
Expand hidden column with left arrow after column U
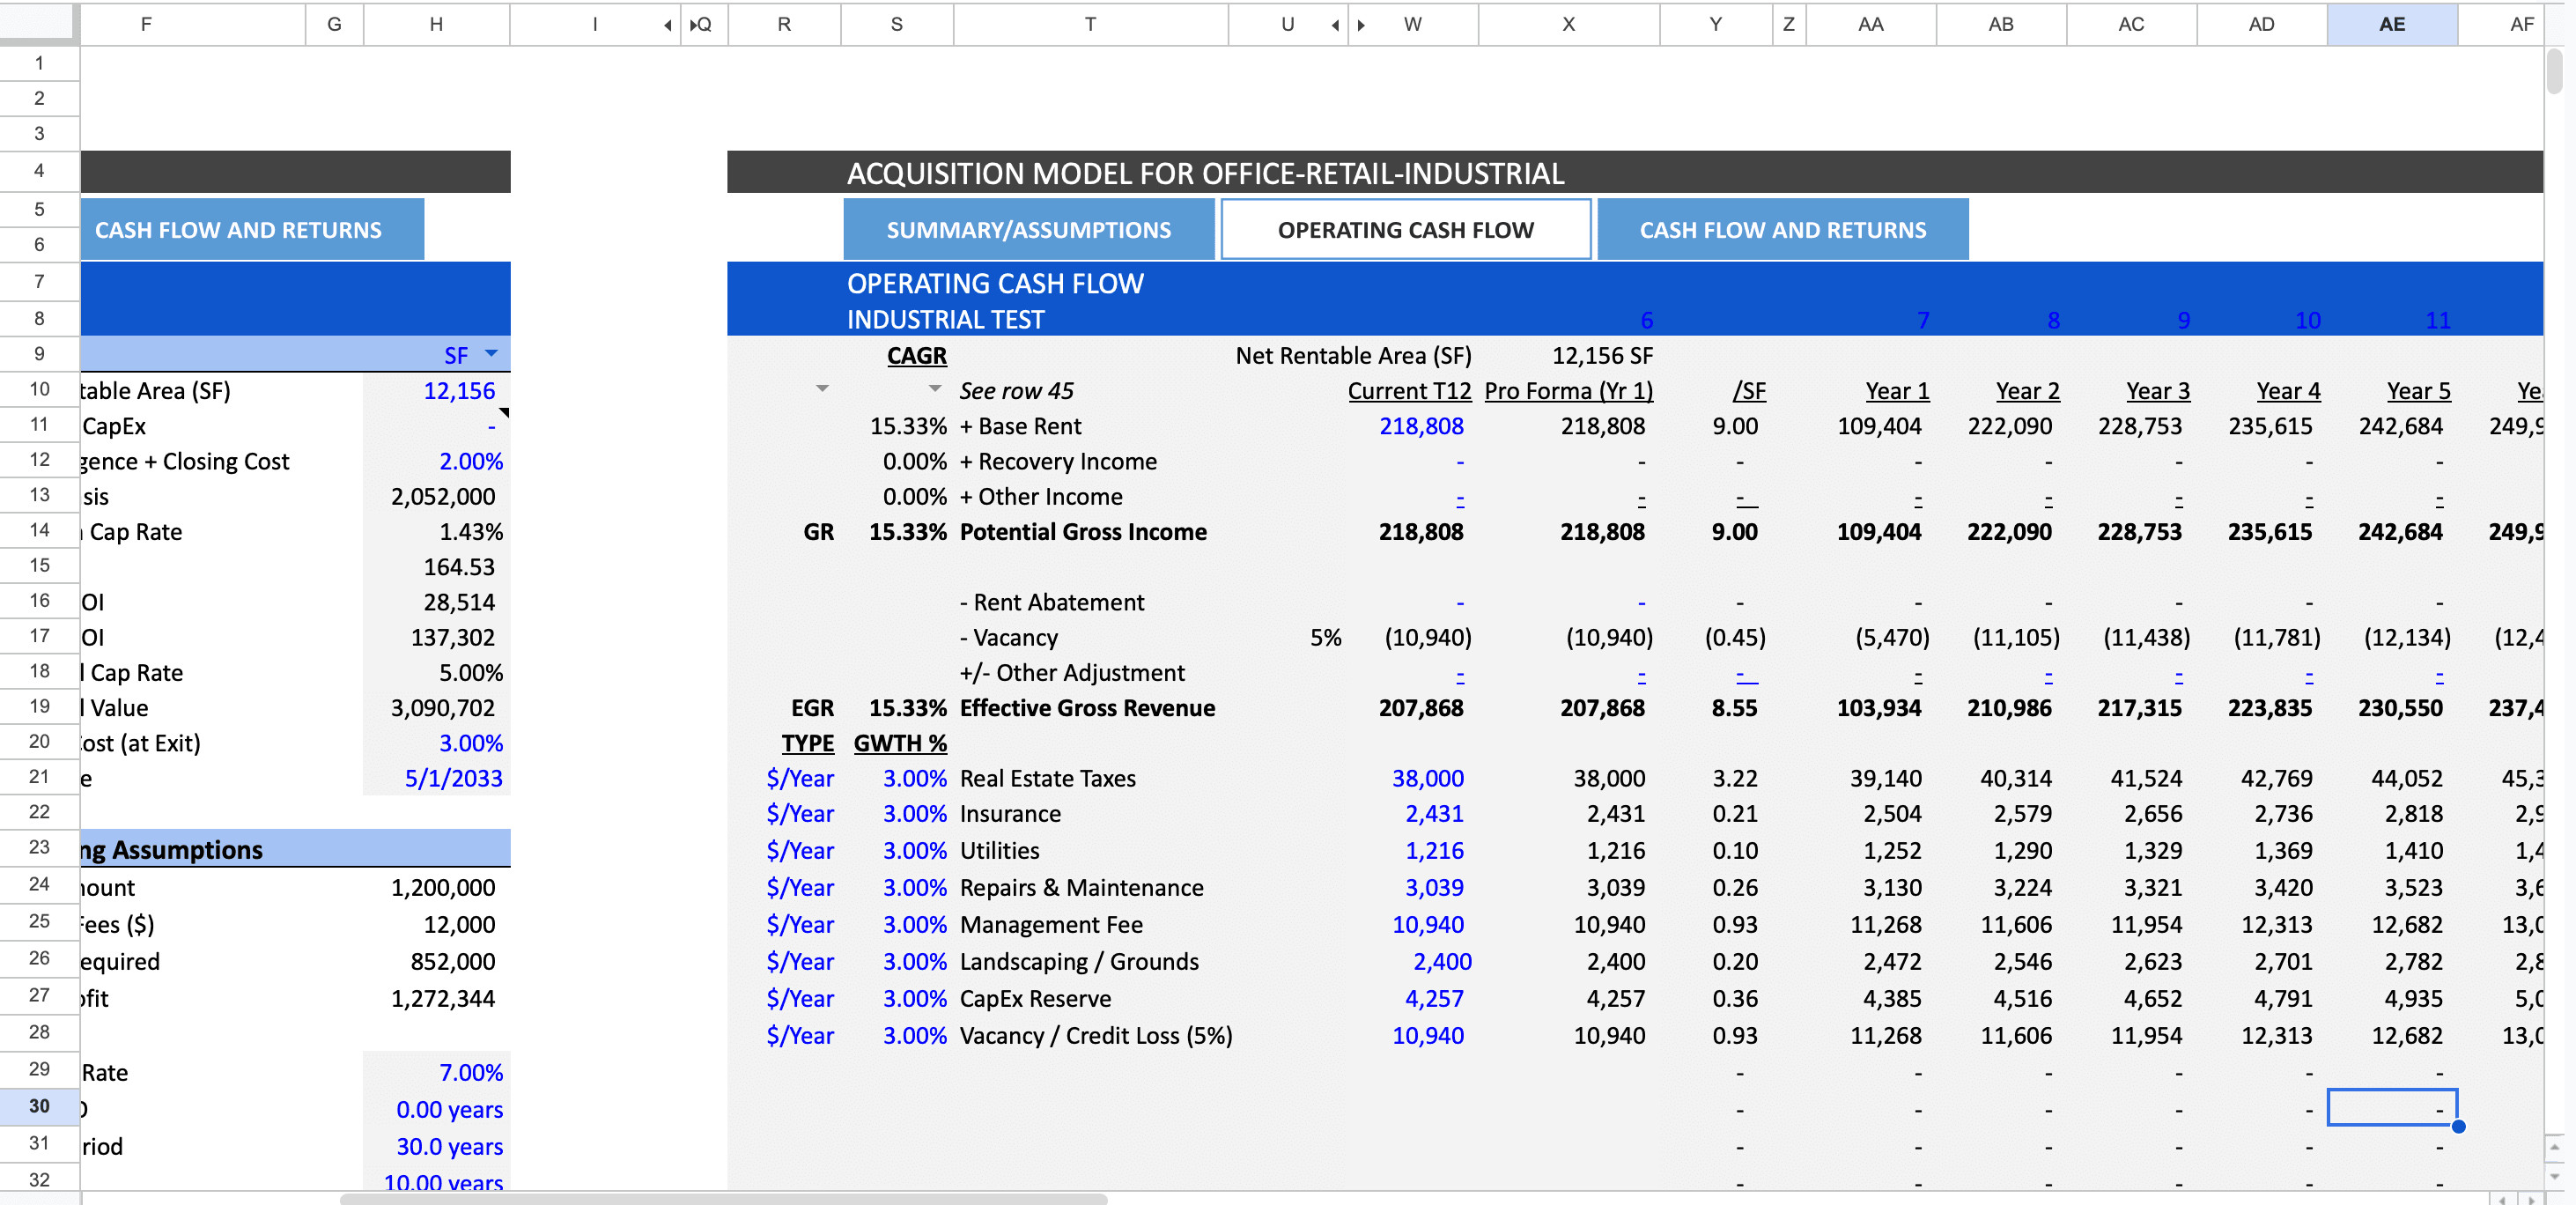click(1334, 25)
